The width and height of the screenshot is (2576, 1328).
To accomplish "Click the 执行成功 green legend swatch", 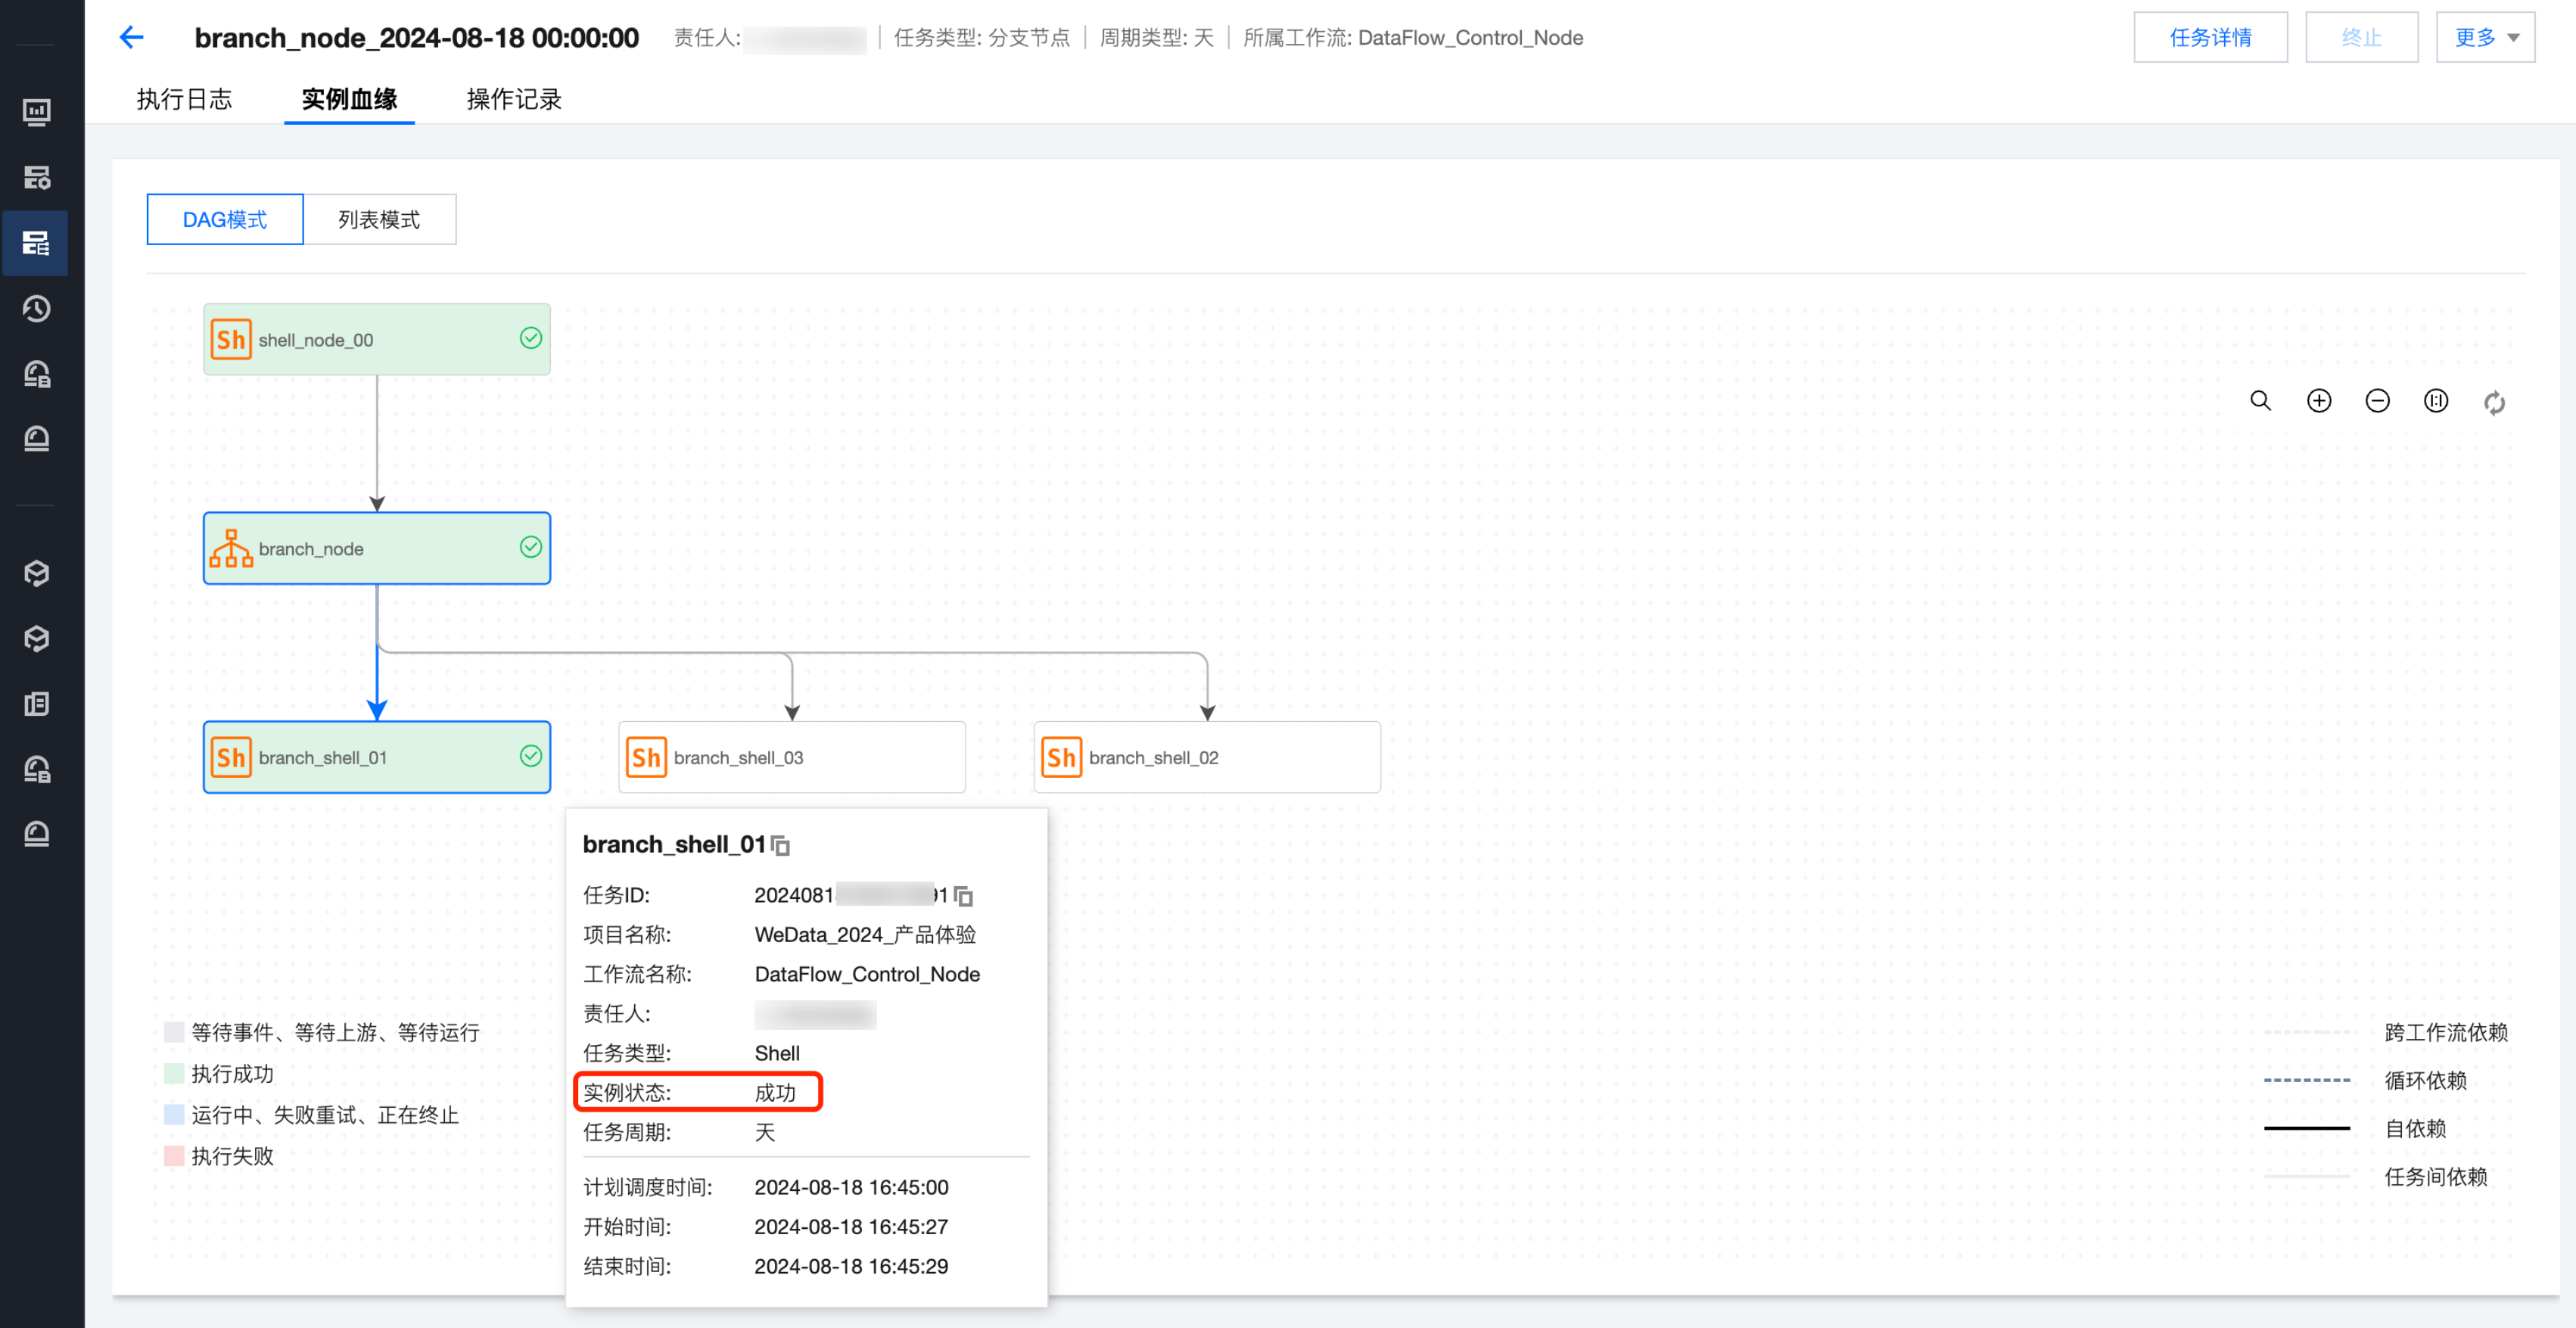I will coord(174,1073).
